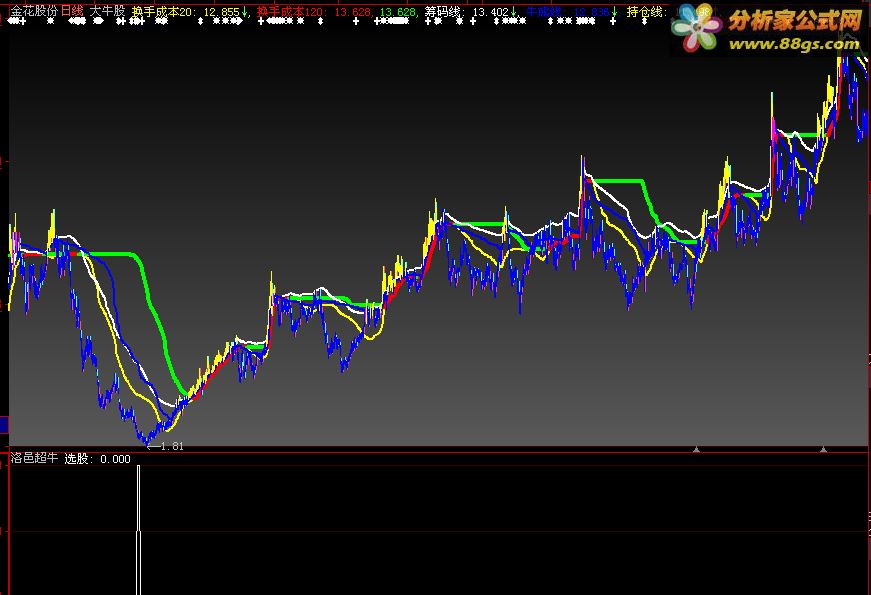The width and height of the screenshot is (871, 595).
Task: Click the red 13.628 value
Action: click(x=352, y=12)
